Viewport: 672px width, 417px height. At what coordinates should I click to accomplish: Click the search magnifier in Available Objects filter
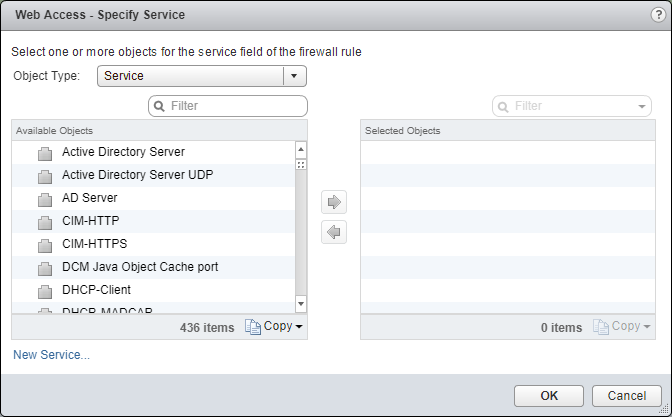(x=159, y=106)
